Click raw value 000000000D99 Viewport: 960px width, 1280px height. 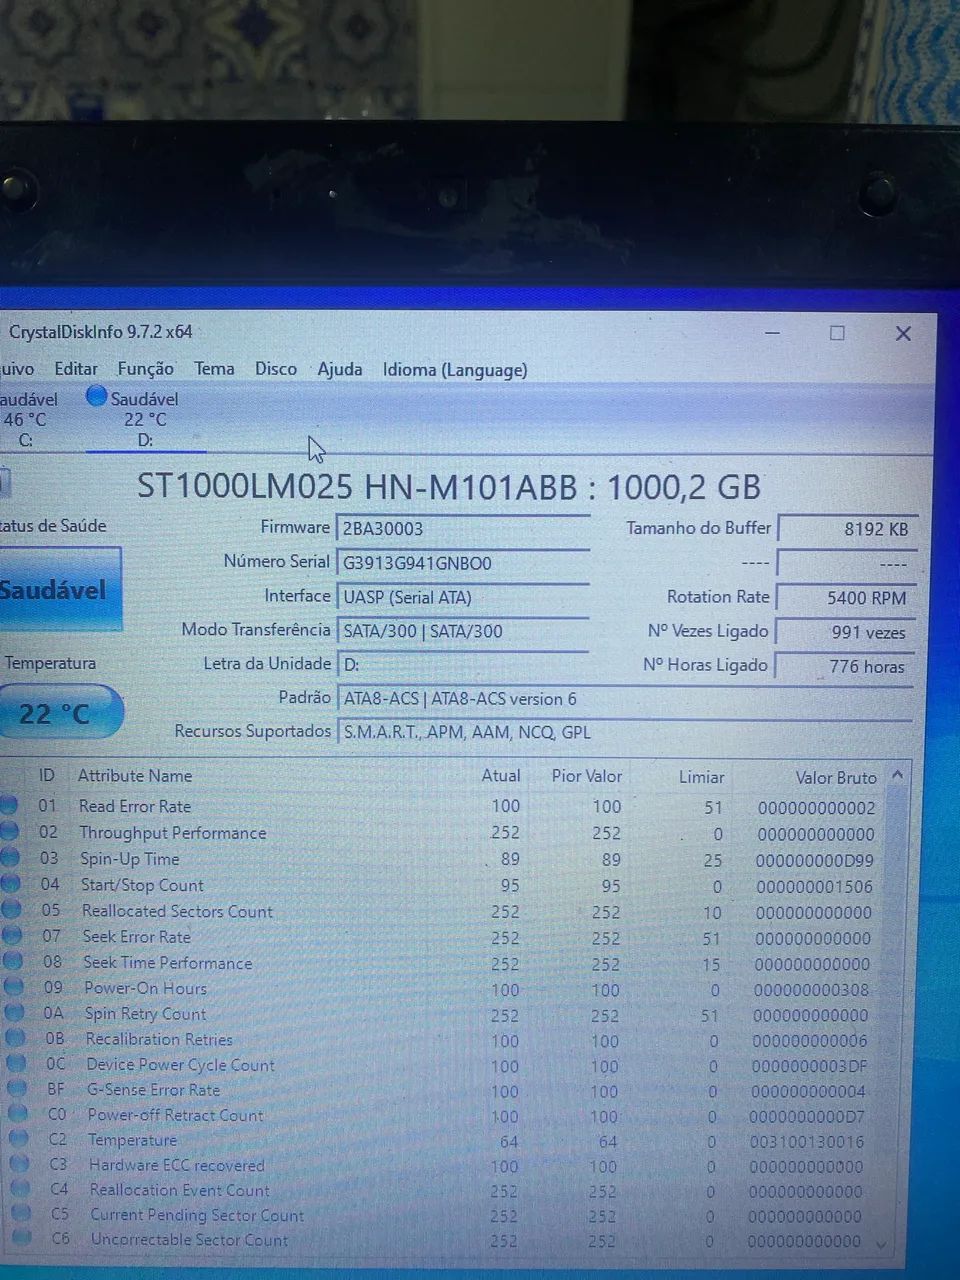[814, 860]
